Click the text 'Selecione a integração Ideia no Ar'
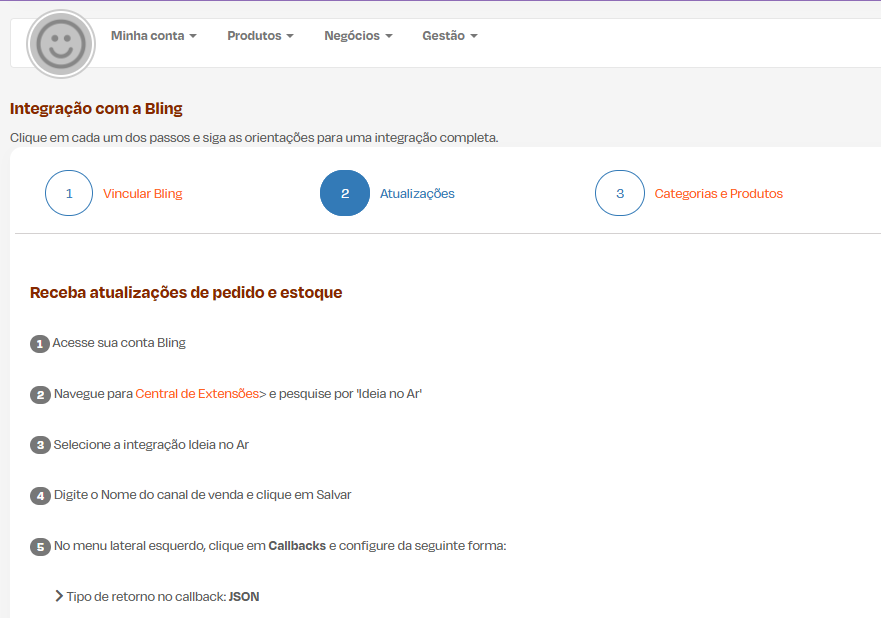 (151, 445)
